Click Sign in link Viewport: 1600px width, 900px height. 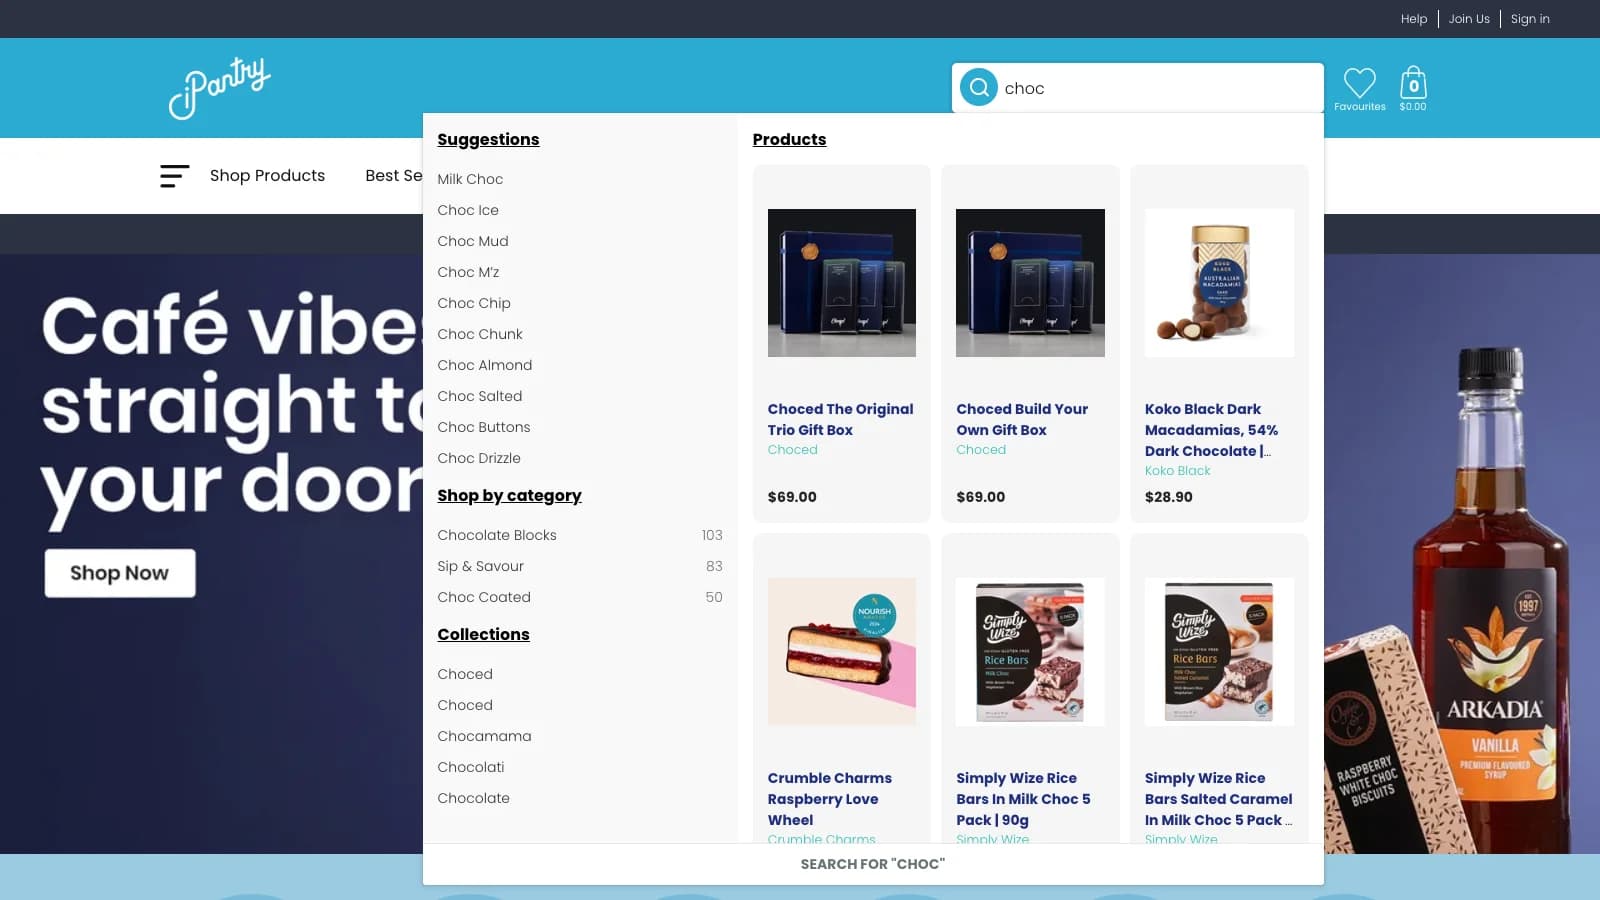[x=1530, y=19]
